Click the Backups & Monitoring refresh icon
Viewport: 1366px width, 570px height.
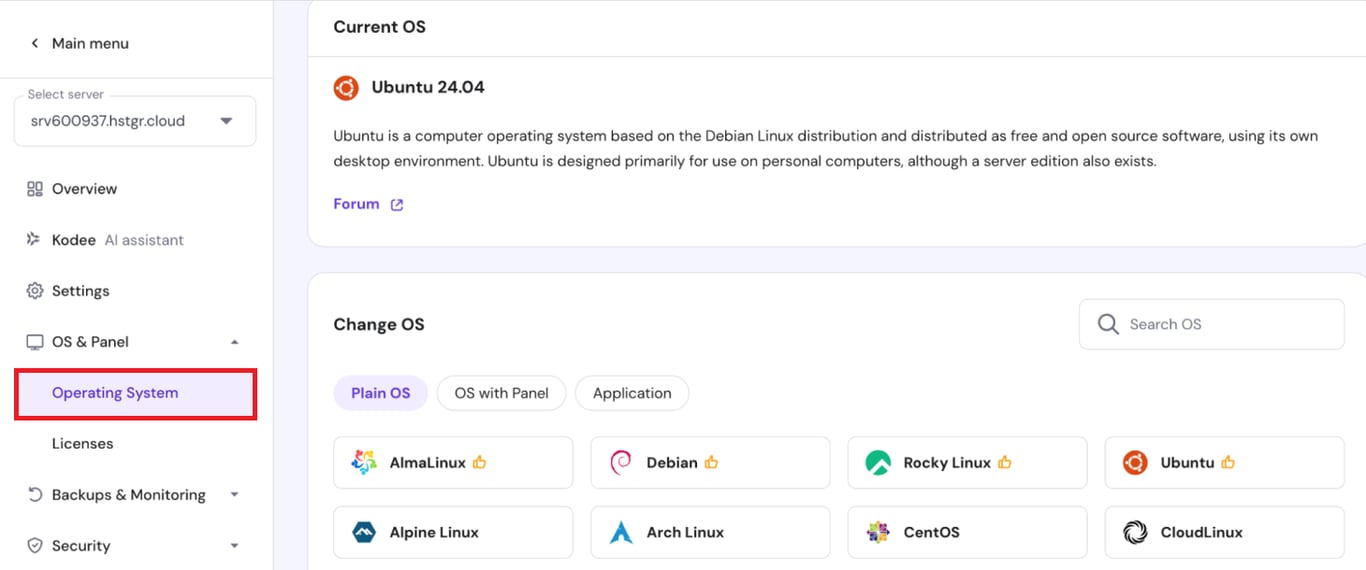35,495
